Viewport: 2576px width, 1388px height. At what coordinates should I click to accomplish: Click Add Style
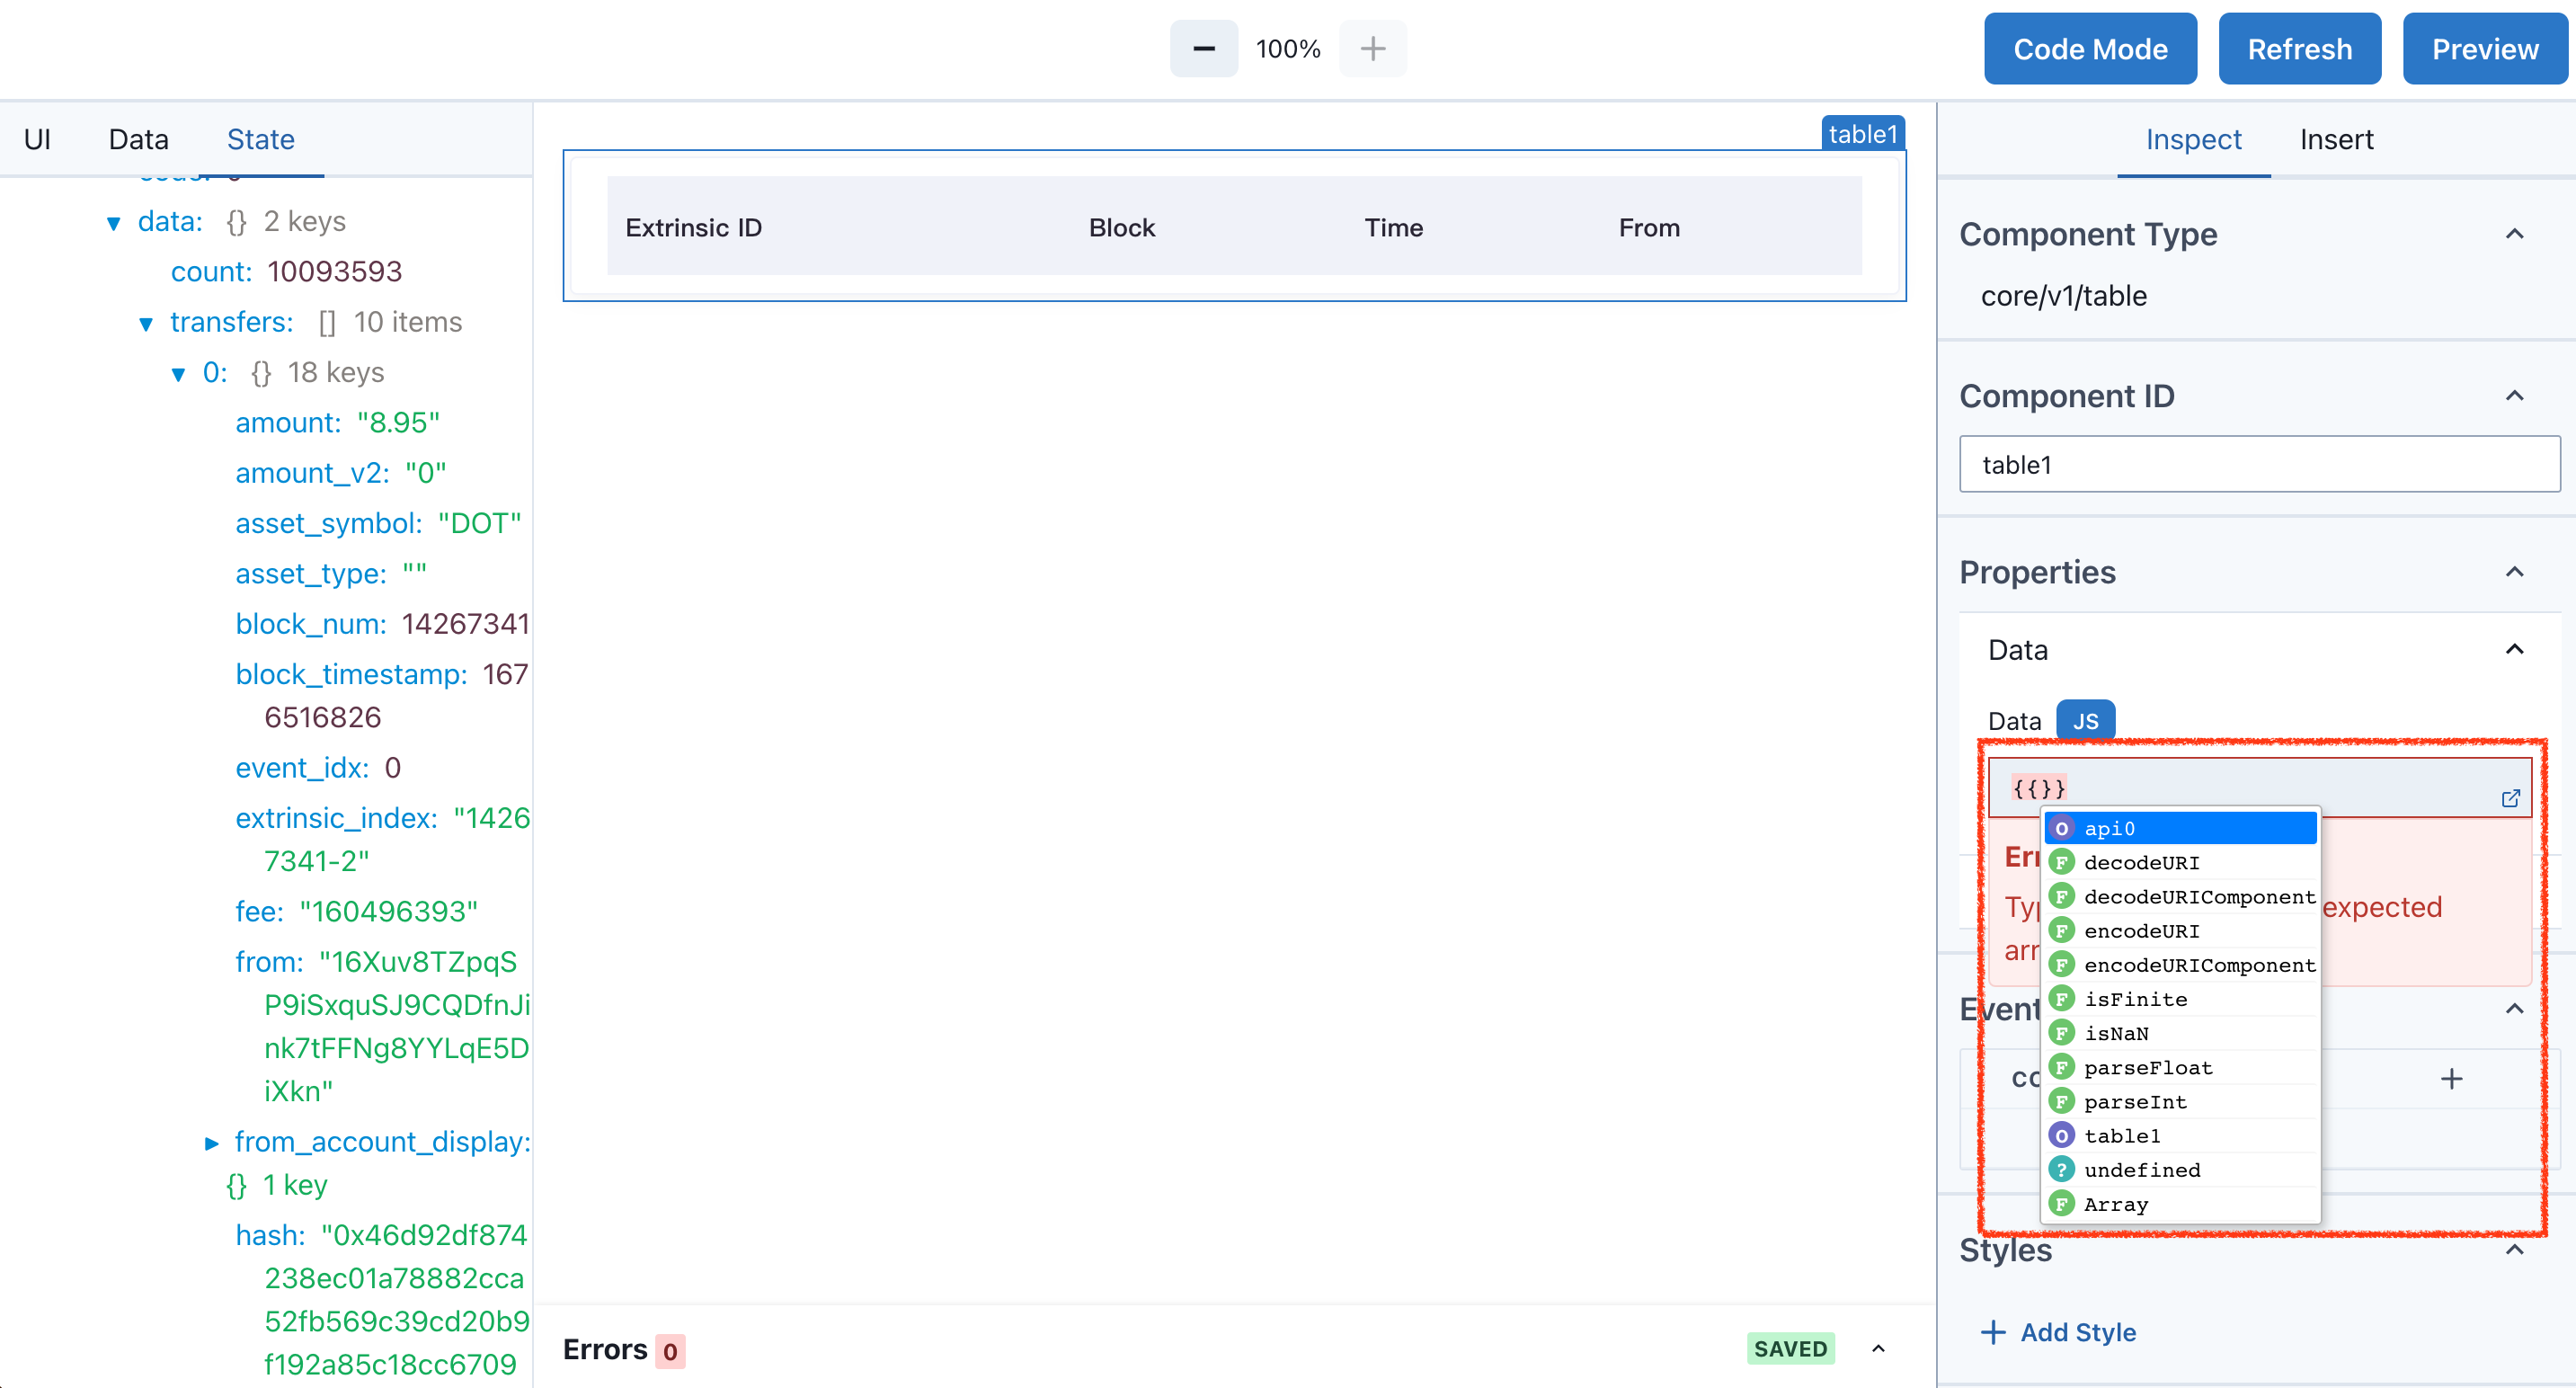pyautogui.click(x=2059, y=1332)
